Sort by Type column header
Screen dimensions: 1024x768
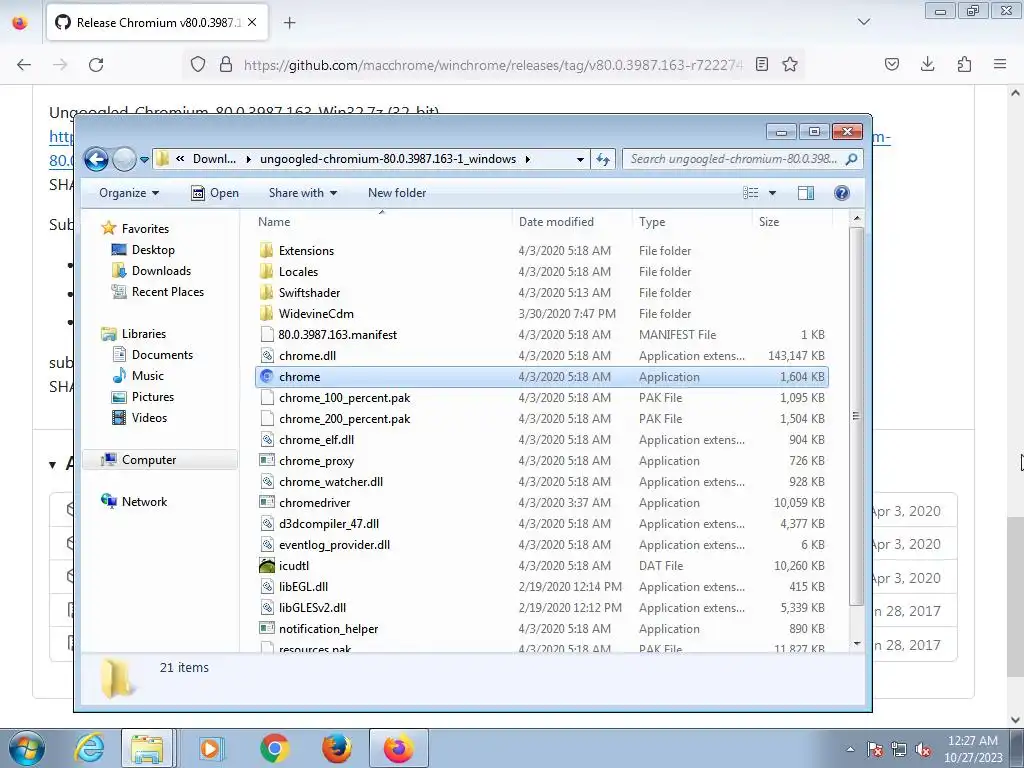pyautogui.click(x=692, y=222)
